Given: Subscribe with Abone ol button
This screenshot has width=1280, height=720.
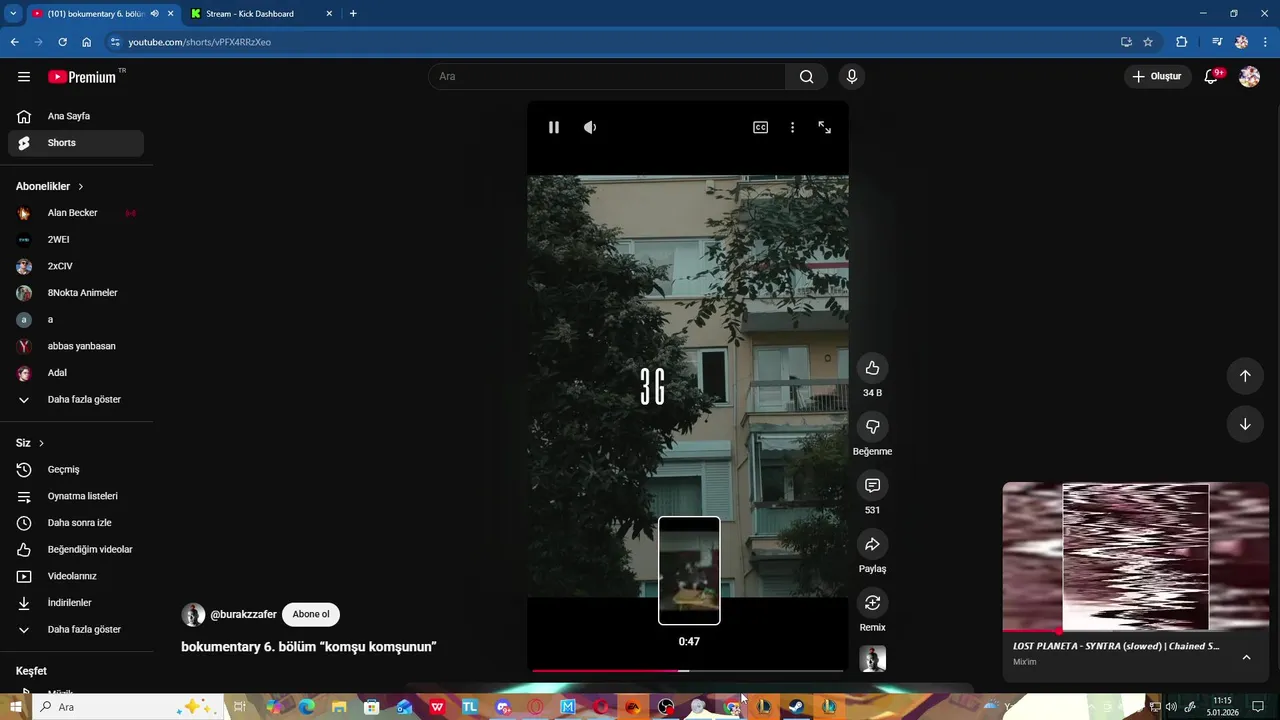Looking at the screenshot, I should click(x=311, y=615).
